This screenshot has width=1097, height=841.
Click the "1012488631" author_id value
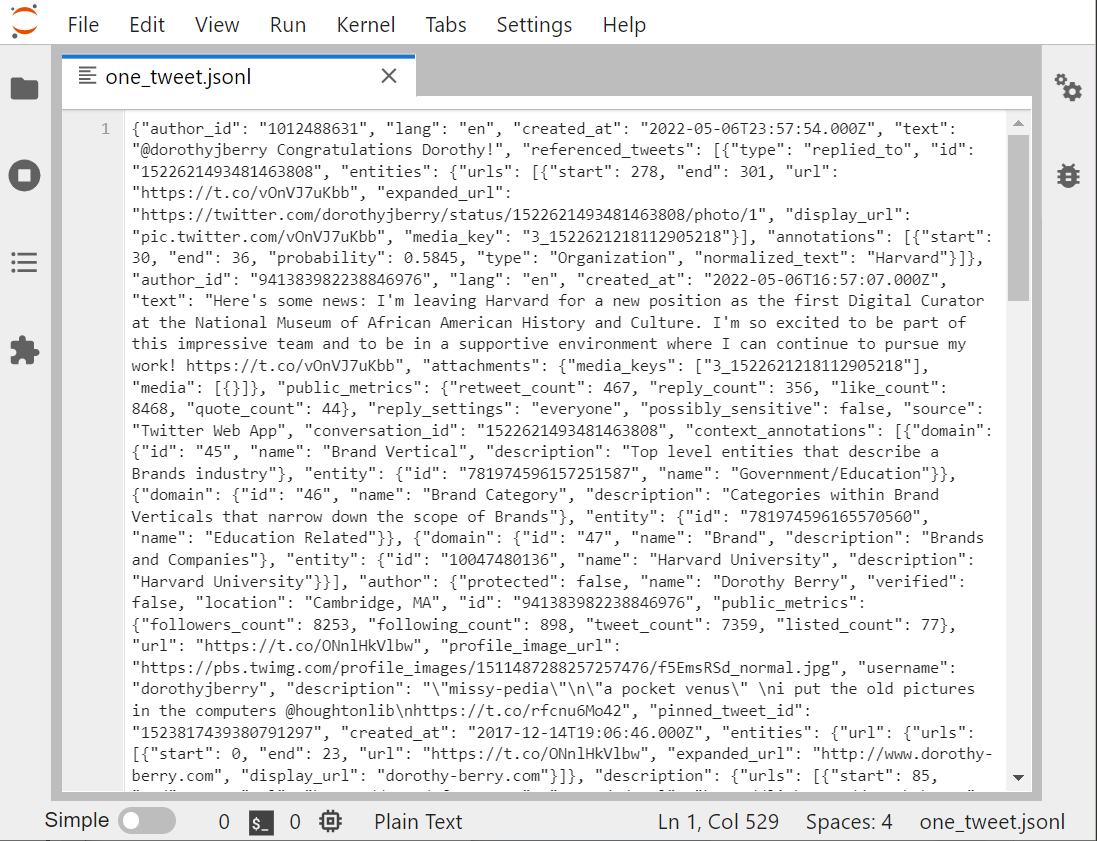[x=313, y=129]
